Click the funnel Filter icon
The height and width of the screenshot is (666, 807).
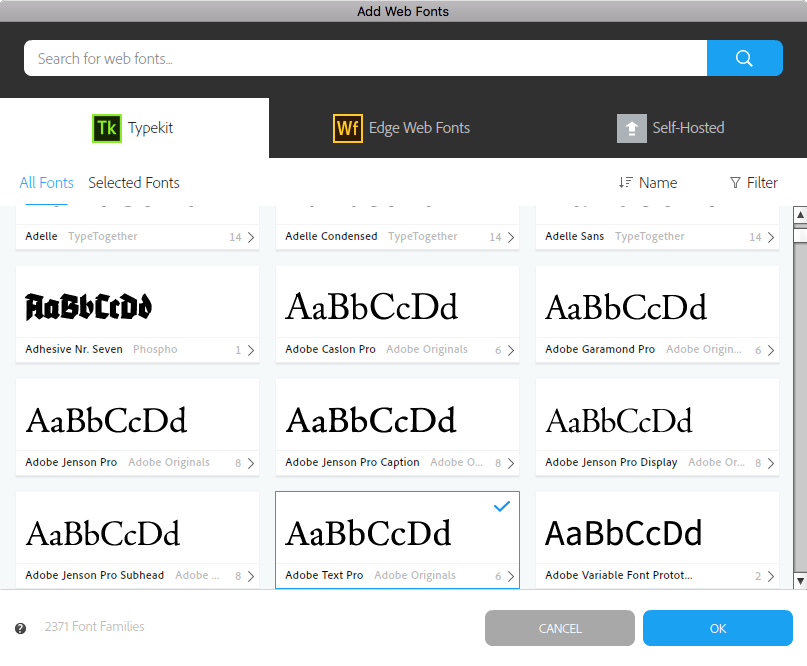735,182
